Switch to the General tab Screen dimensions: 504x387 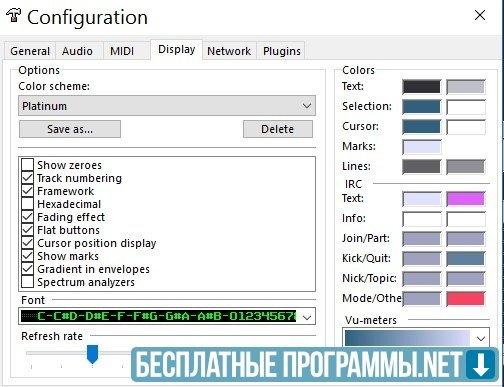[30, 51]
